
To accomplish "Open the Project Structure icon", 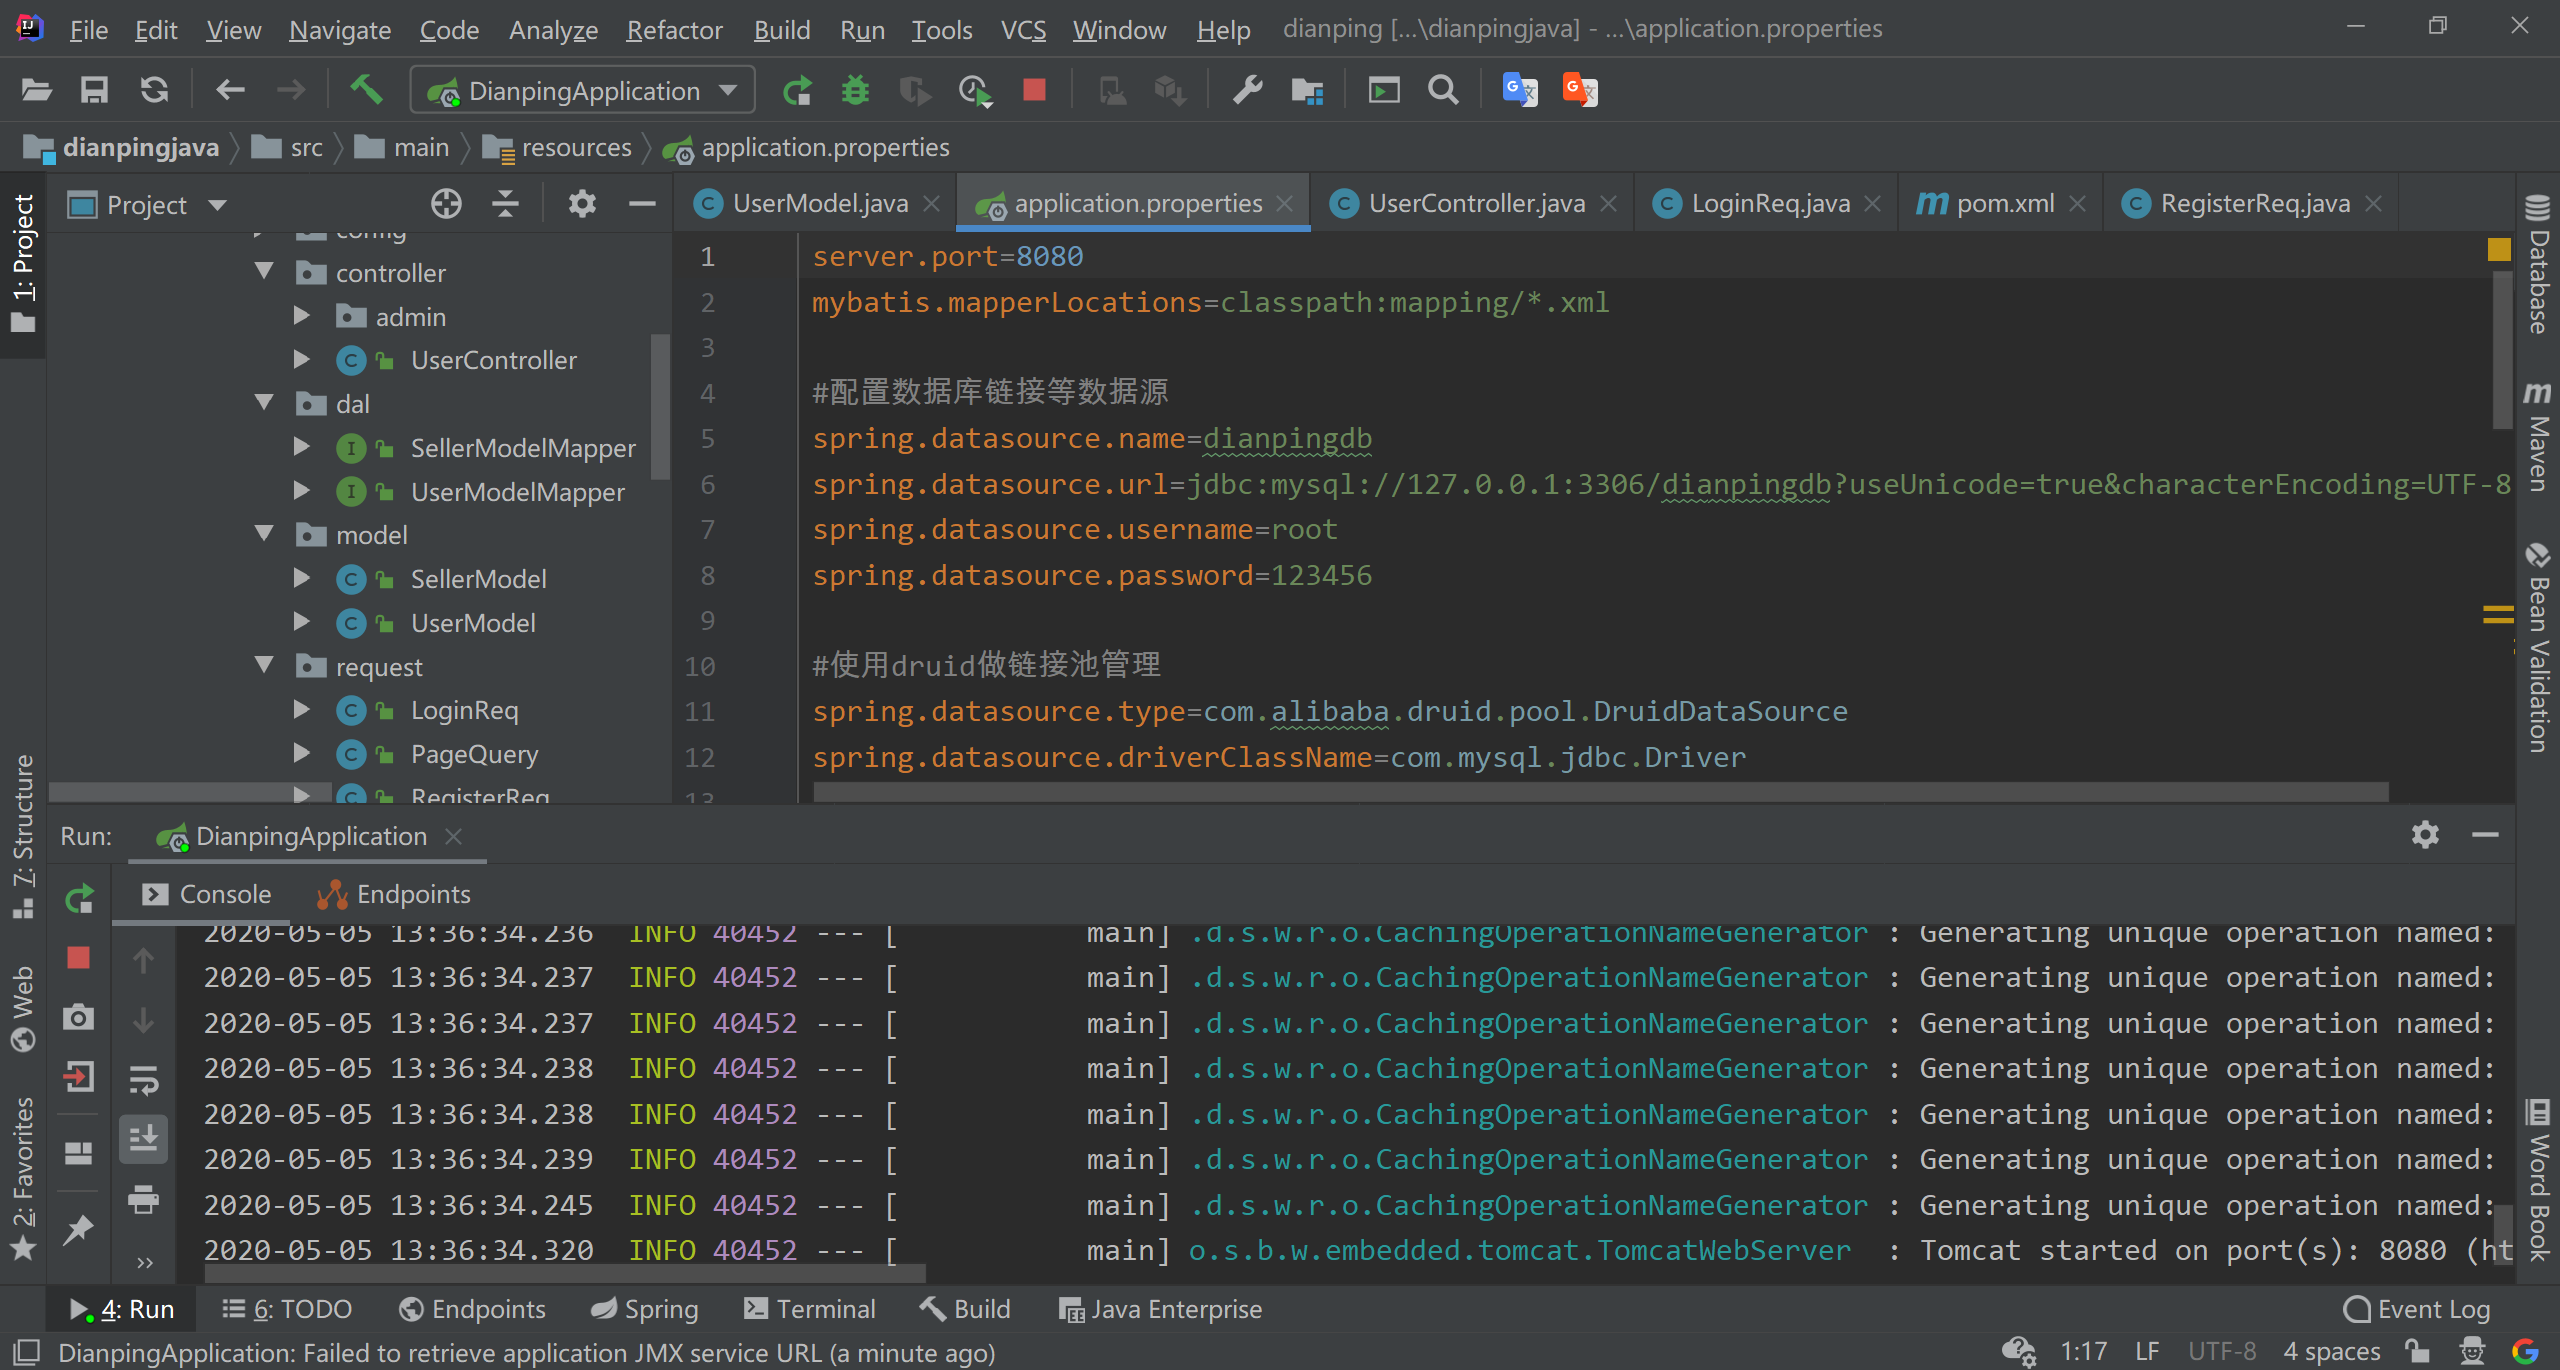I will click(x=1307, y=91).
